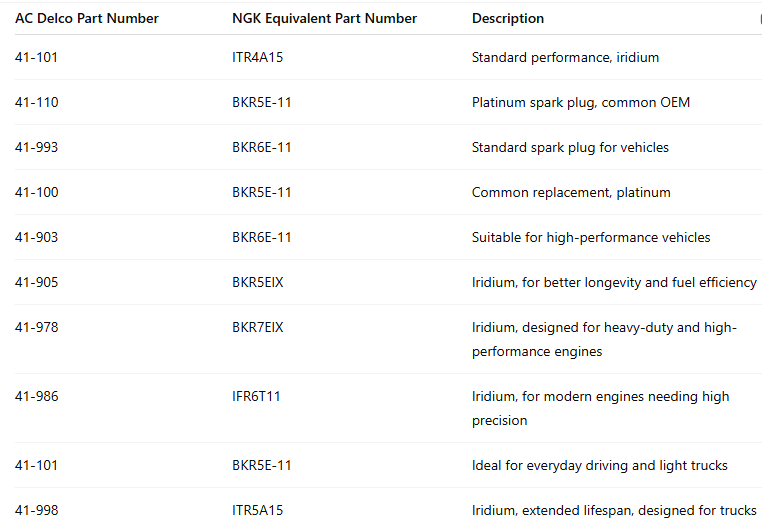Viewport: 762px width, 532px height.
Task: Click the AC Delco Part Number column header
Action: (x=87, y=18)
